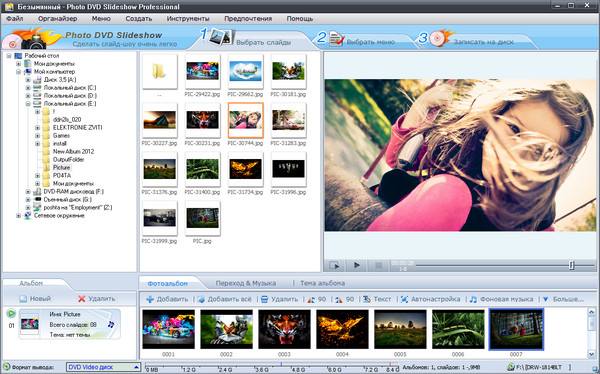Click the preview Play button
Viewport: 600px width, 374px height.
pyautogui.click(x=357, y=265)
